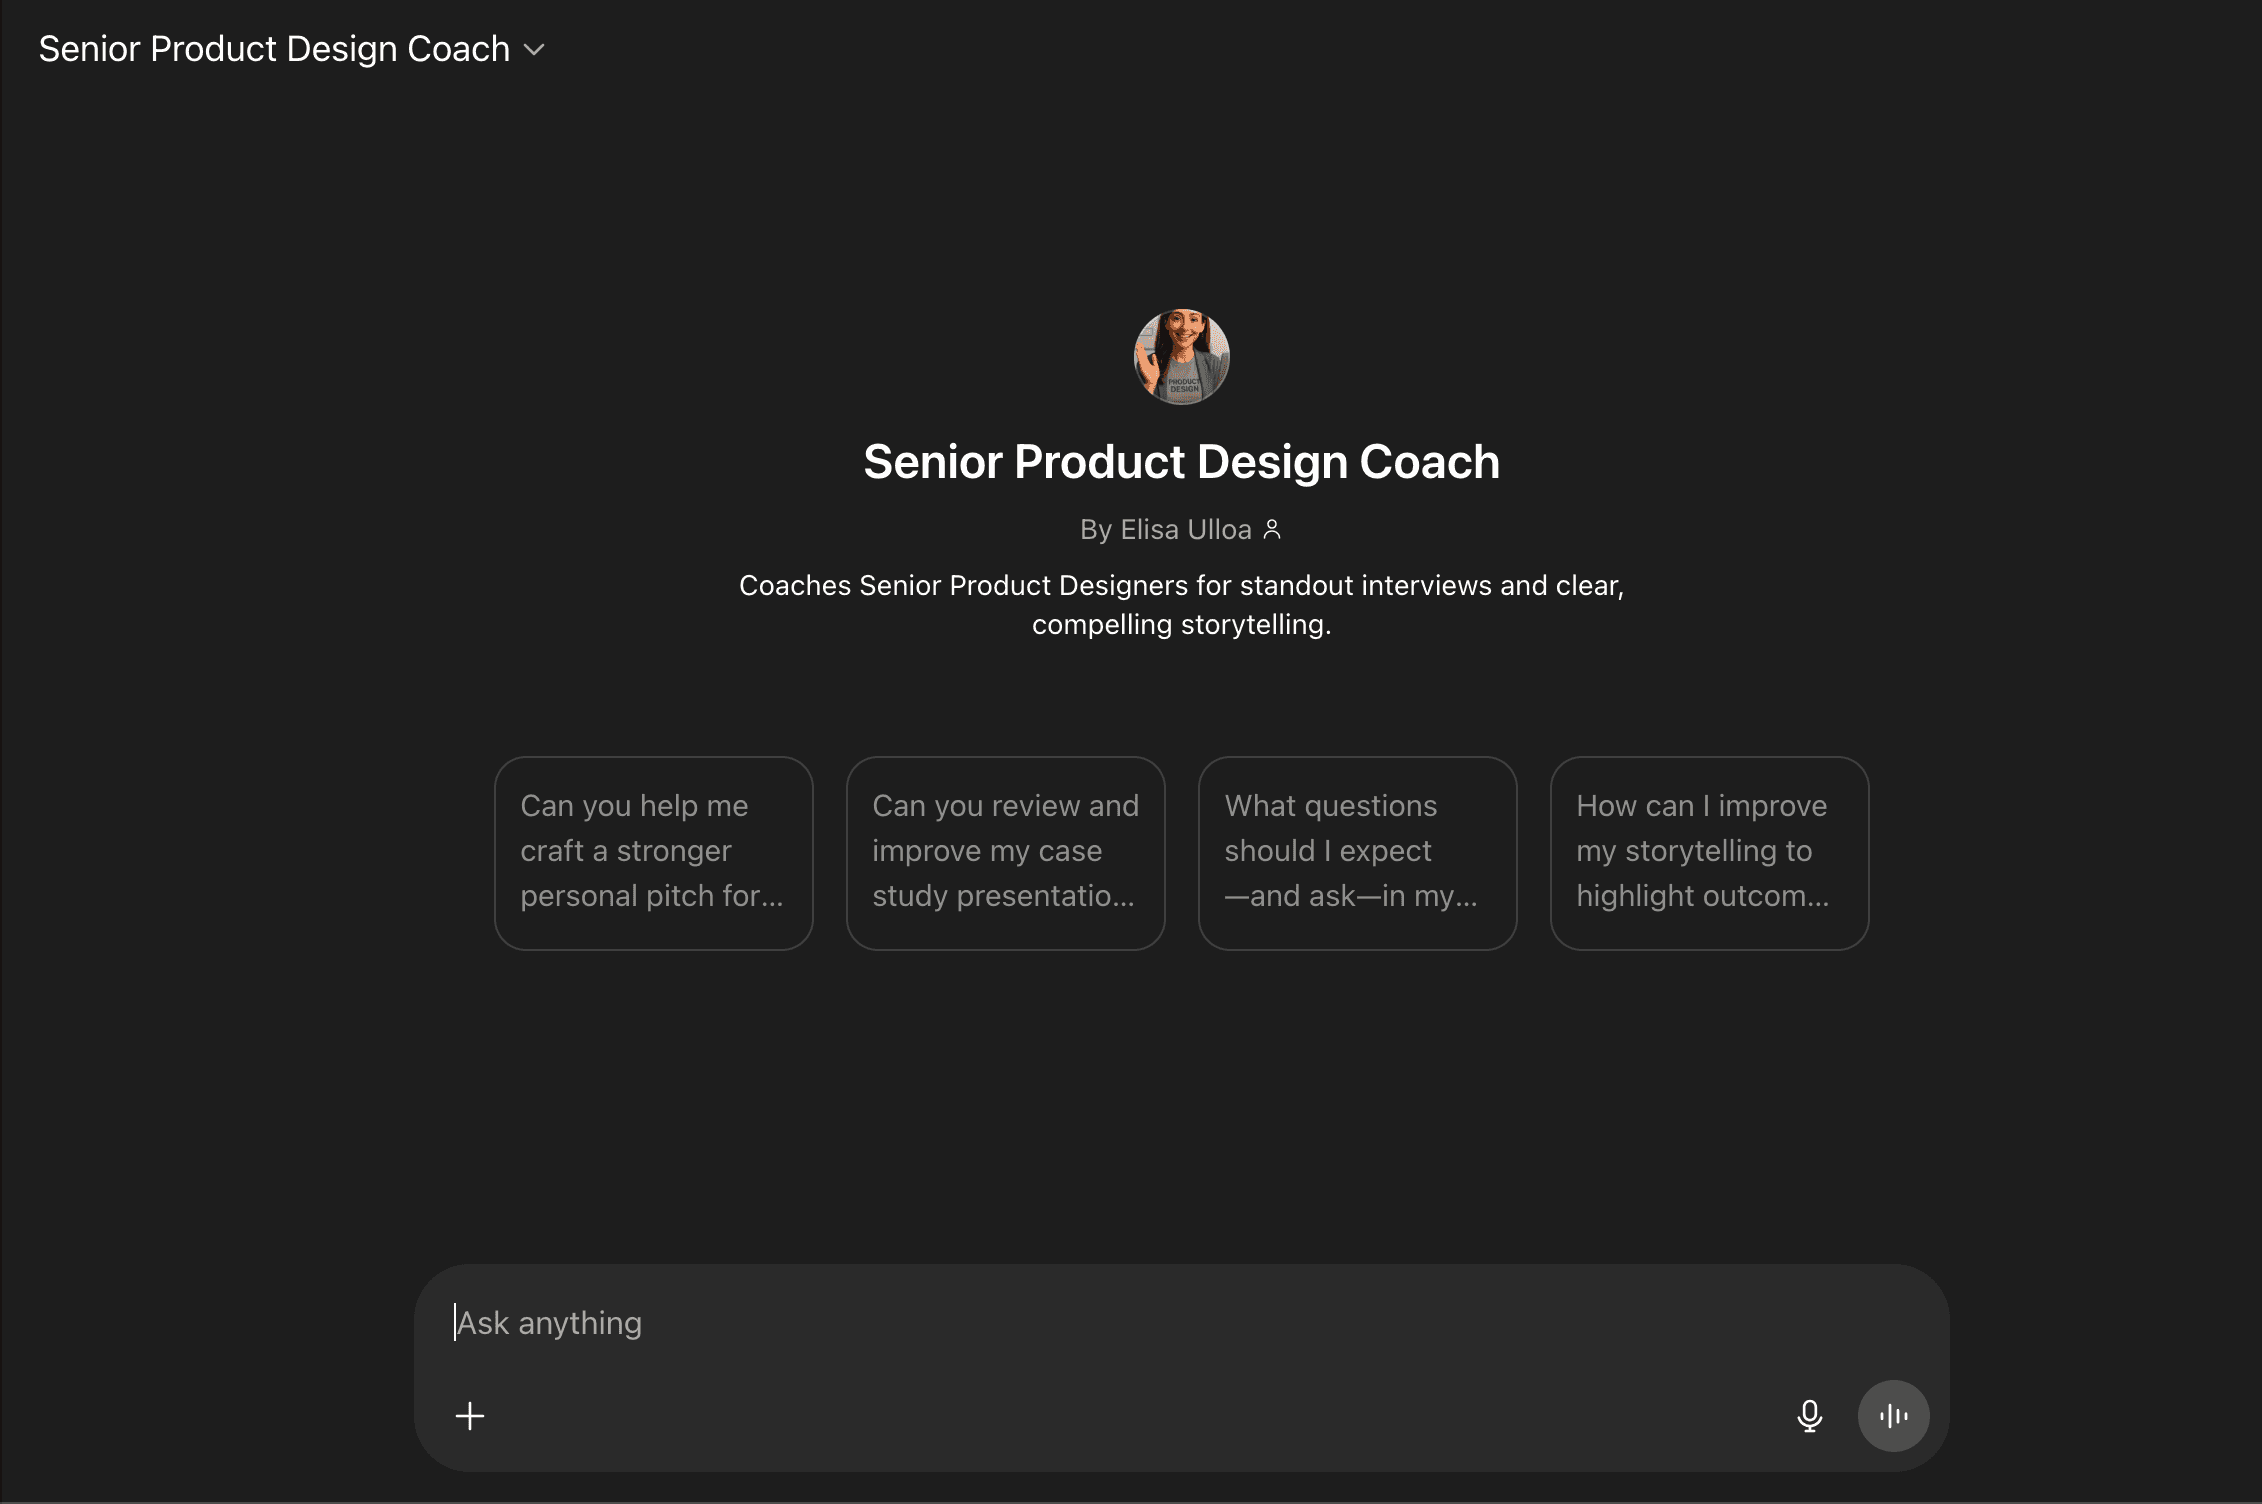Pick the 'What questions should I expect' card
Image resolution: width=2262 pixels, height=1504 pixels.
(1357, 852)
